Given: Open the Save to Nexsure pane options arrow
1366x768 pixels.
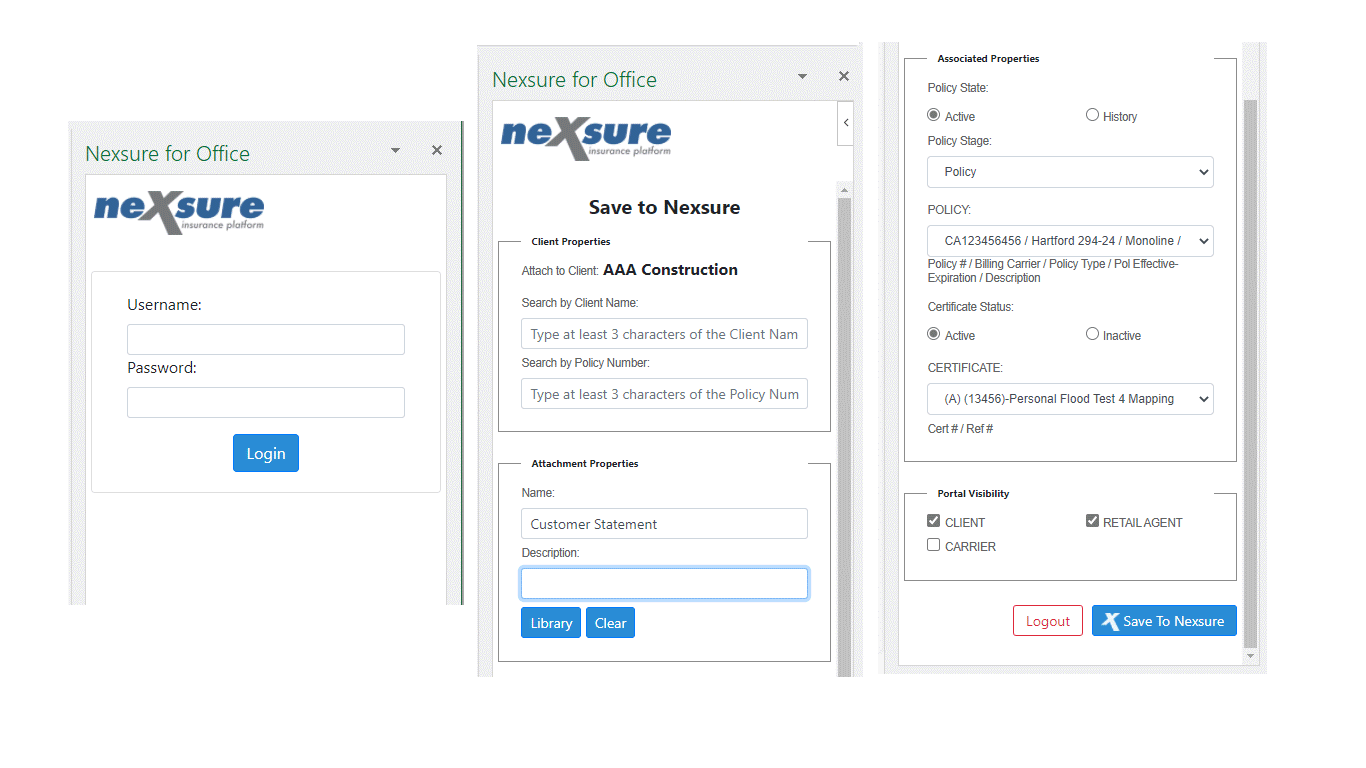Looking at the screenshot, I should (x=802, y=76).
